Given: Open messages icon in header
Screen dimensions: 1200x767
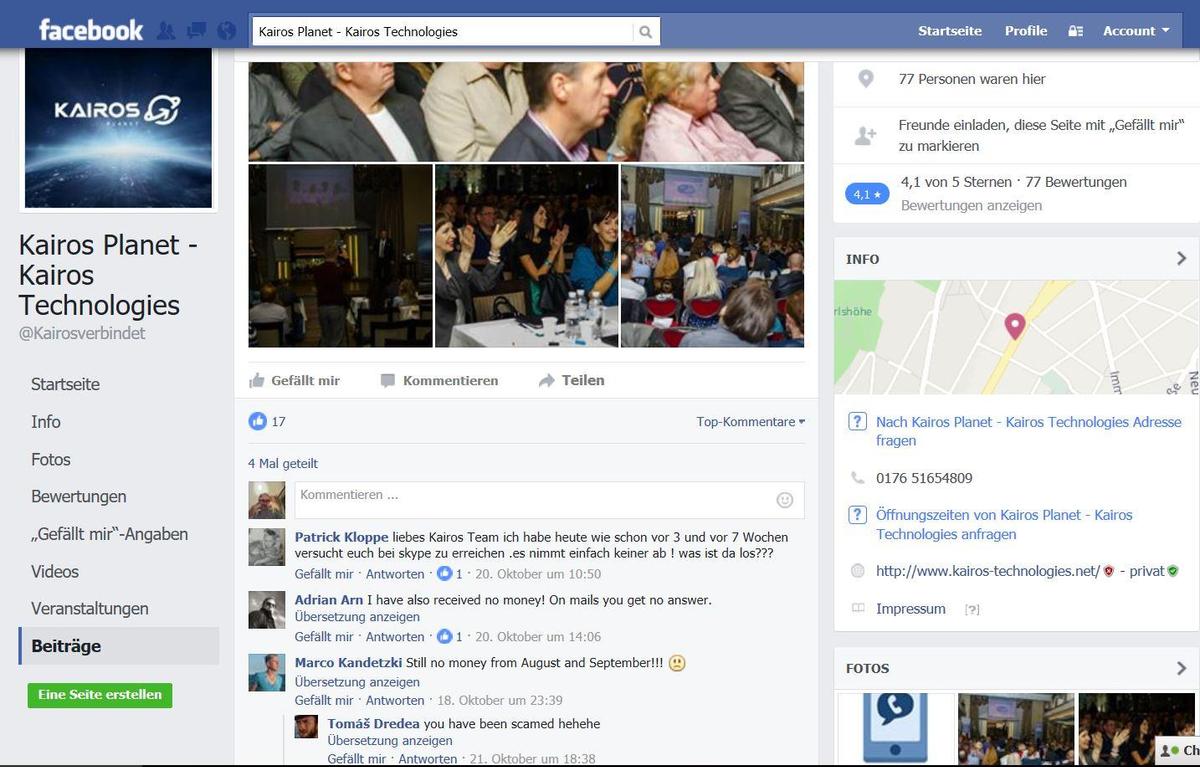Looking at the screenshot, I should 196,31.
